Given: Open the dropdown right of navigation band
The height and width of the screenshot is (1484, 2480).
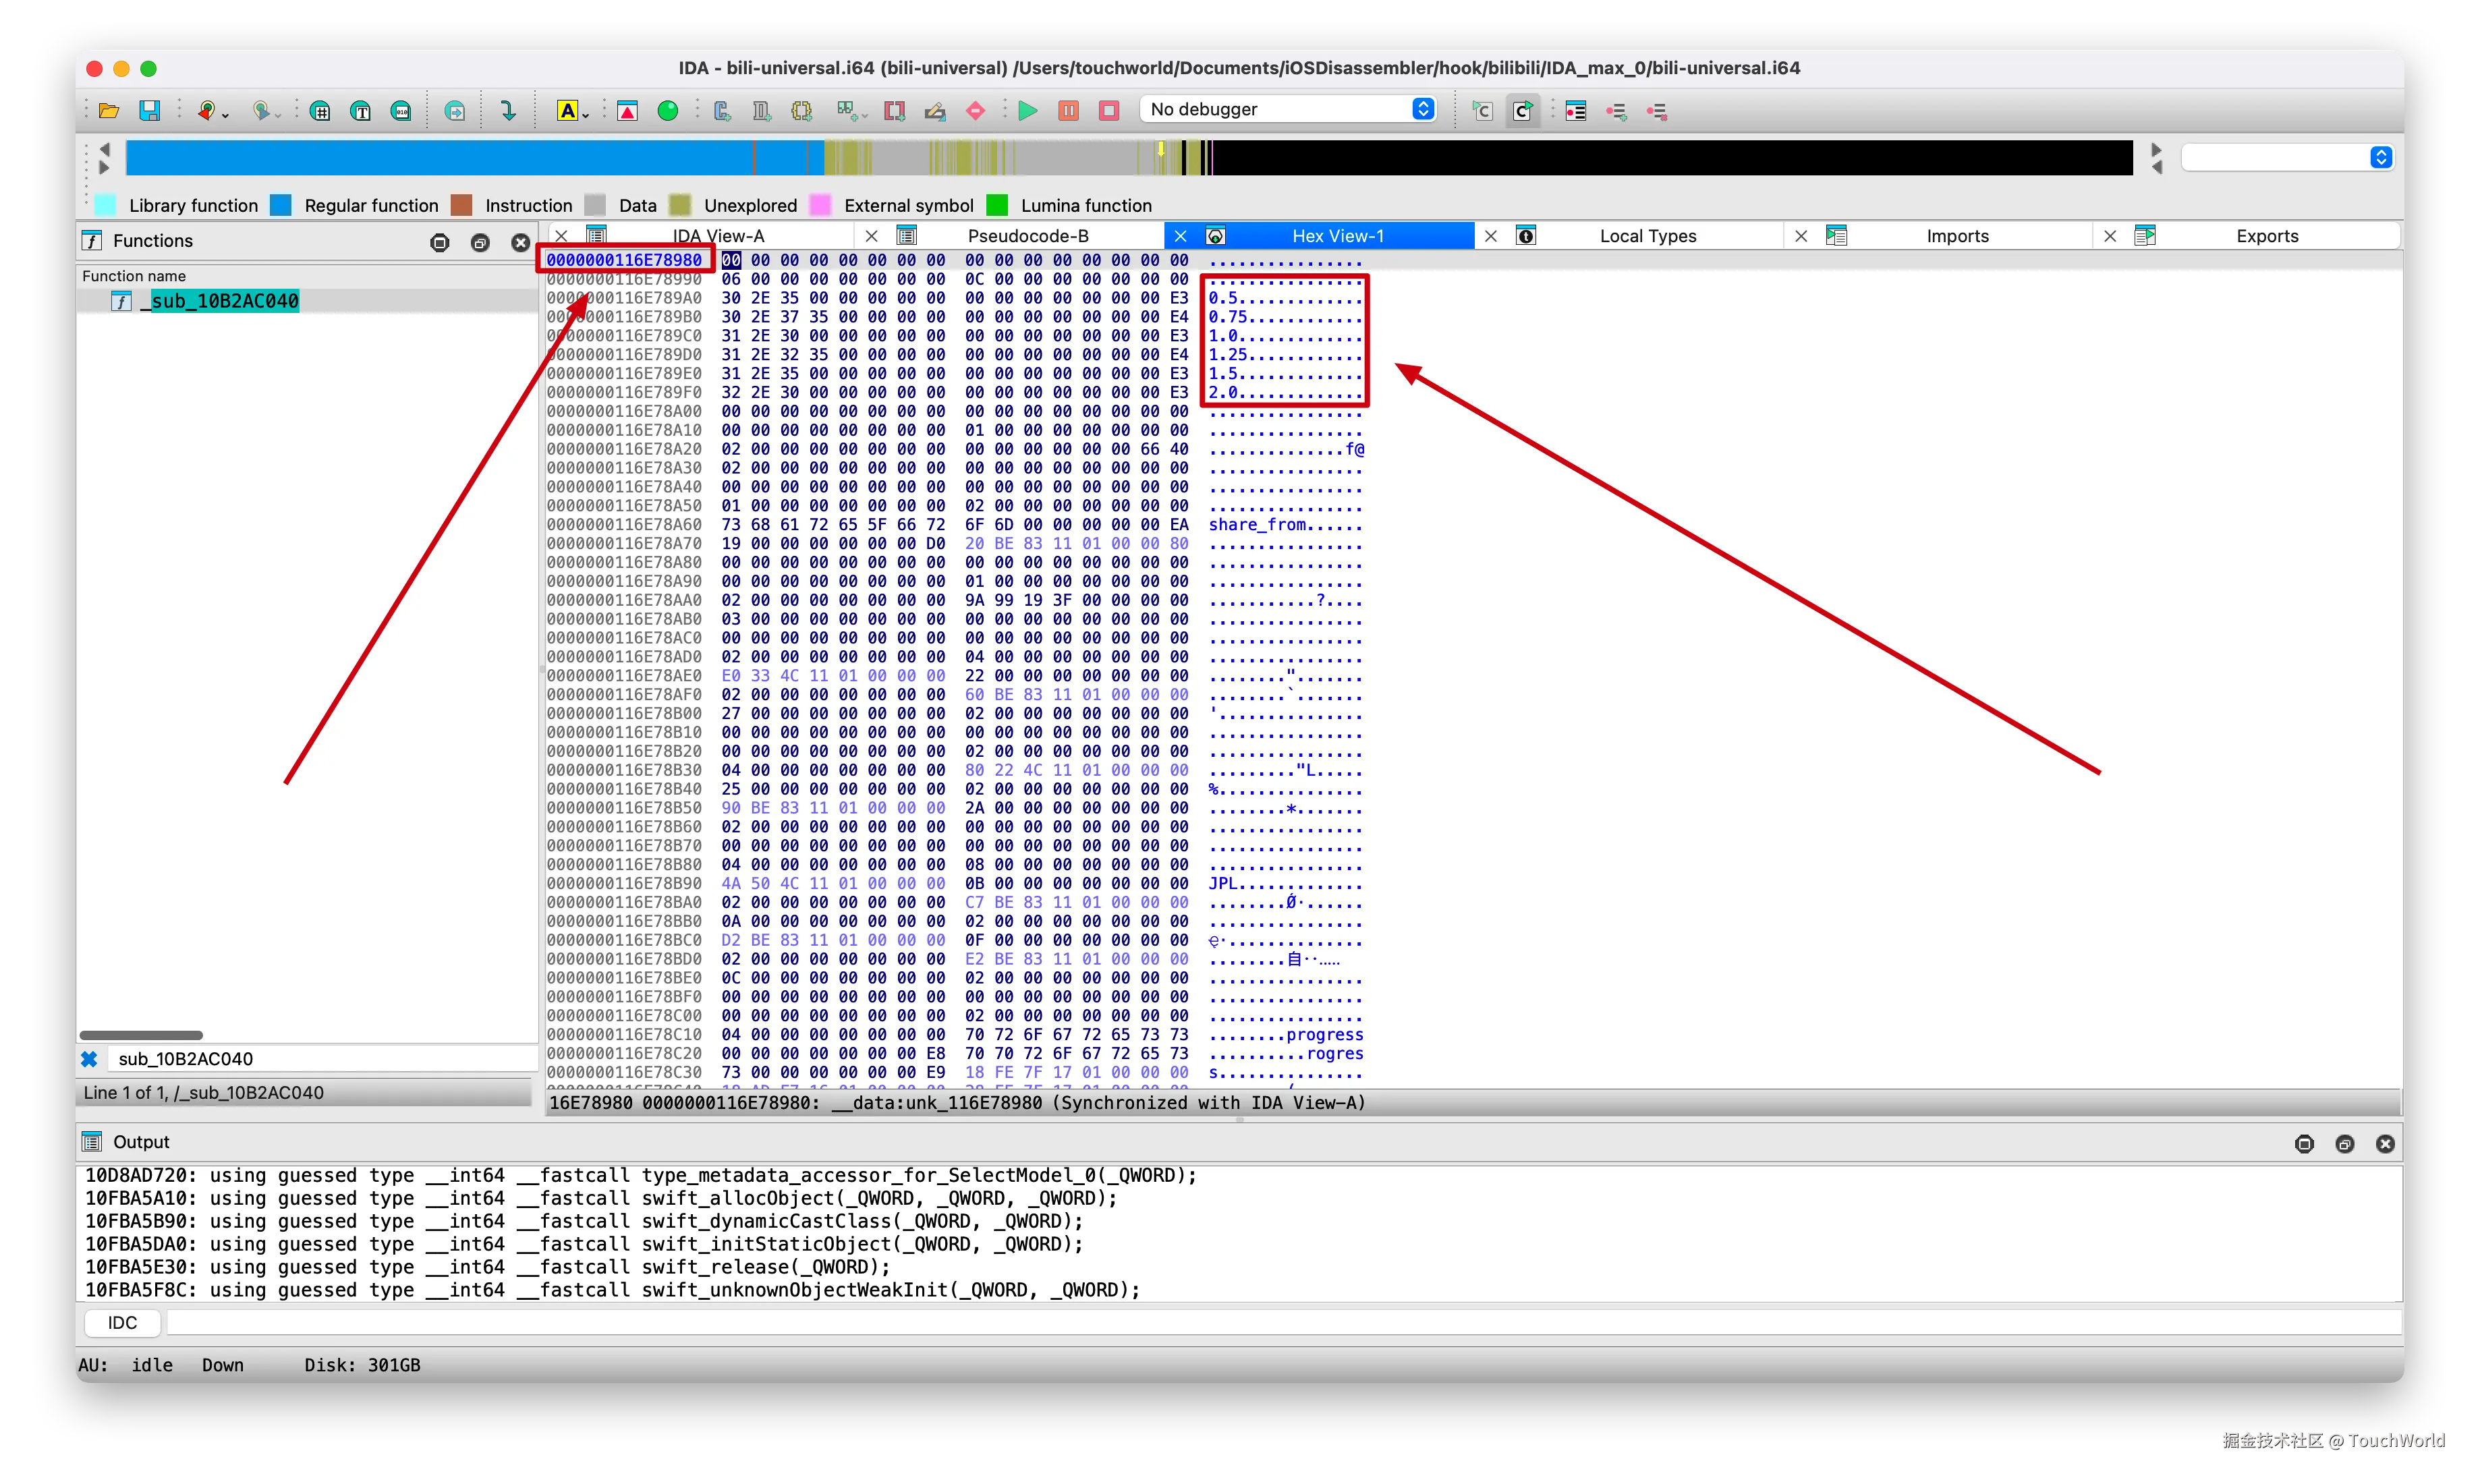Looking at the screenshot, I should point(2381,157).
